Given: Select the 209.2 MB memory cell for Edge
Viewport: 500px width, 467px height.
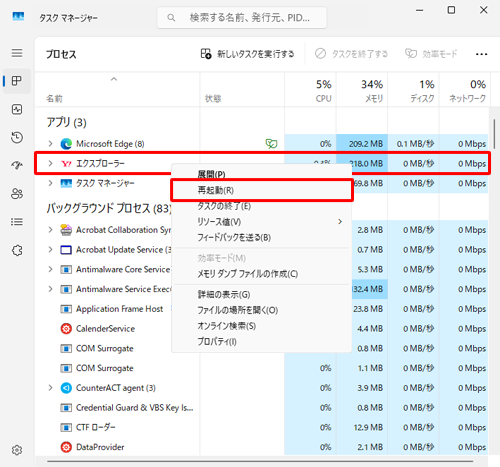Looking at the screenshot, I should 362,144.
